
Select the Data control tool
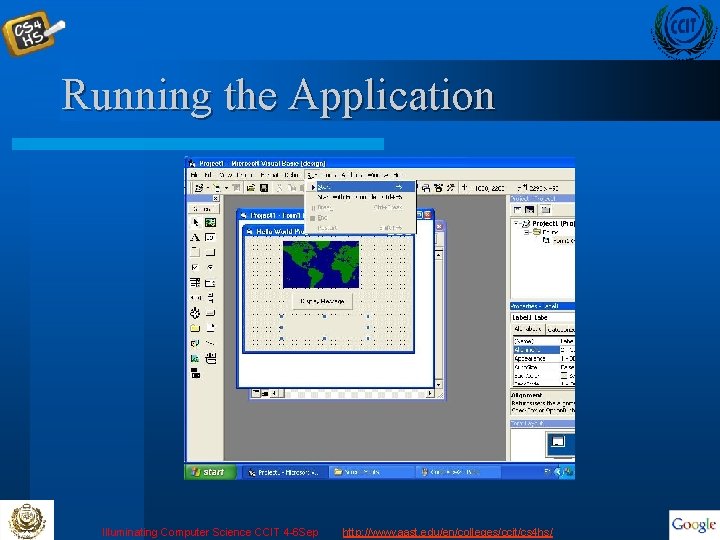pyautogui.click(x=210, y=358)
